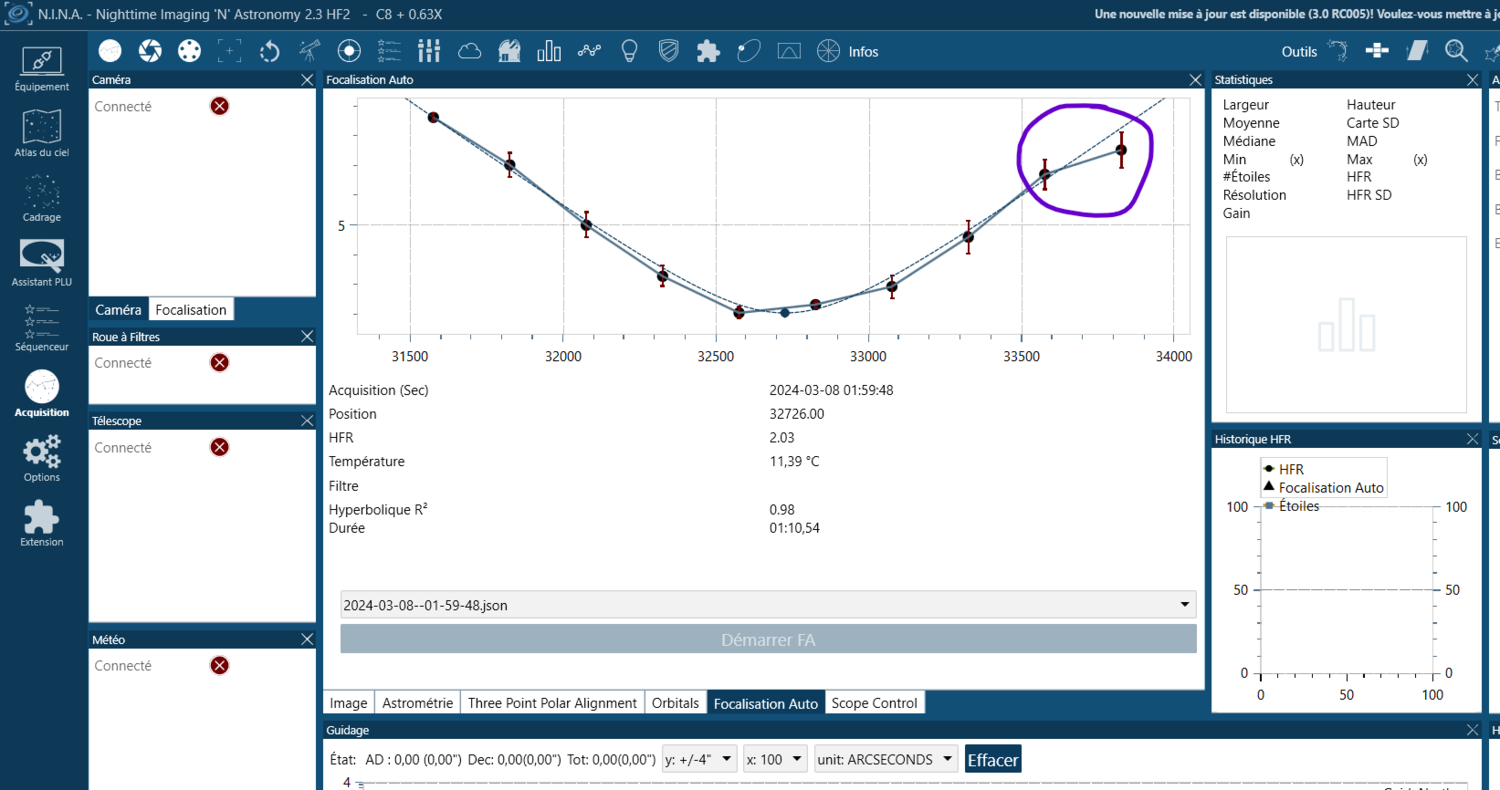Click the Infos toolbar label
This screenshot has height=790, width=1500.
(x=863, y=52)
